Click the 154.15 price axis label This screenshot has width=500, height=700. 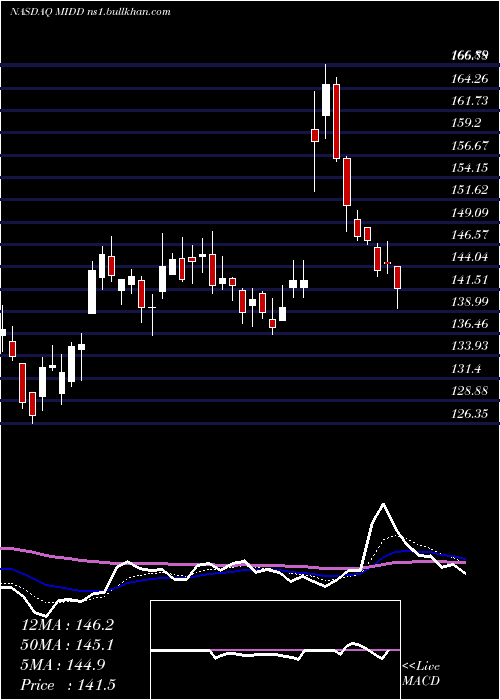[469, 168]
